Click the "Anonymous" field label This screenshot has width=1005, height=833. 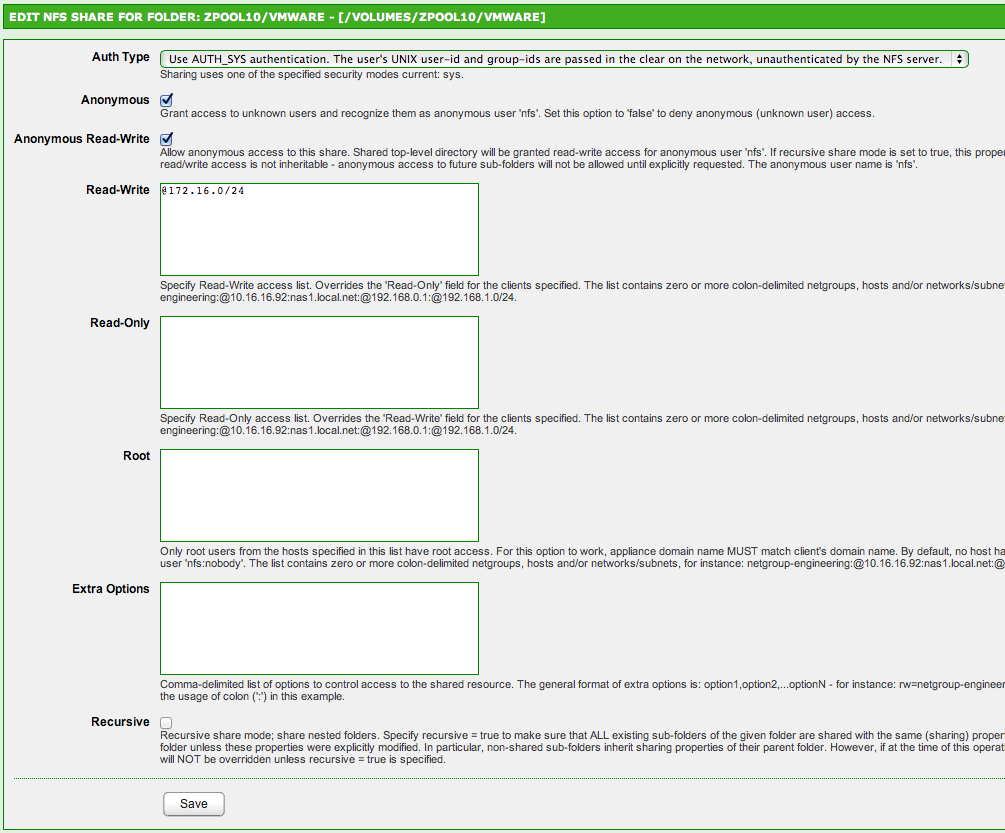point(115,100)
